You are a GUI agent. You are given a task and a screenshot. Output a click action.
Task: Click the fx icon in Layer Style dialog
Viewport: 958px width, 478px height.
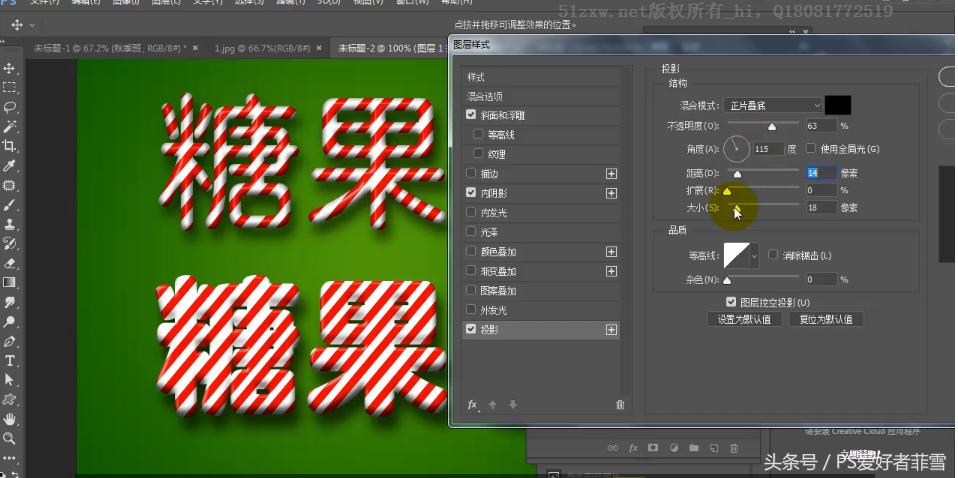coord(472,405)
